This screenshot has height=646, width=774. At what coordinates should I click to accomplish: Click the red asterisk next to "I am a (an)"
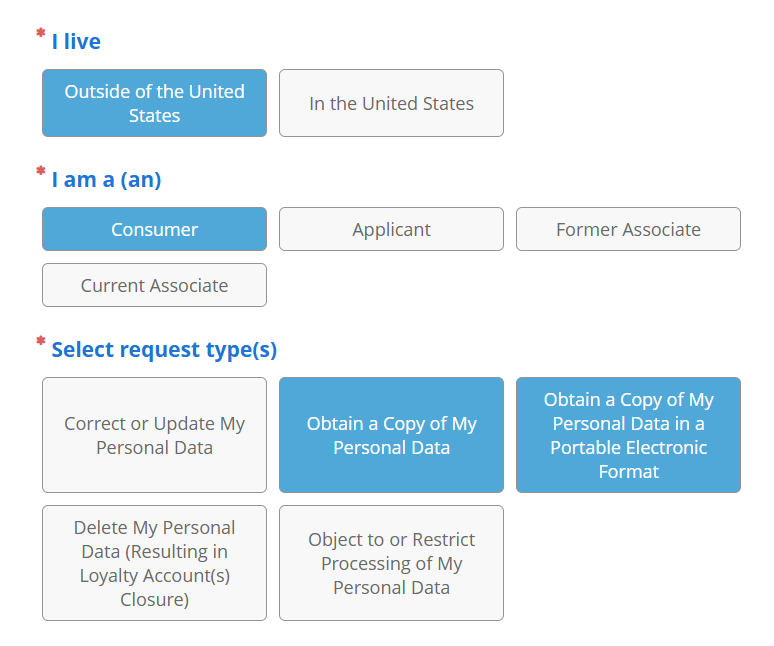coord(41,174)
